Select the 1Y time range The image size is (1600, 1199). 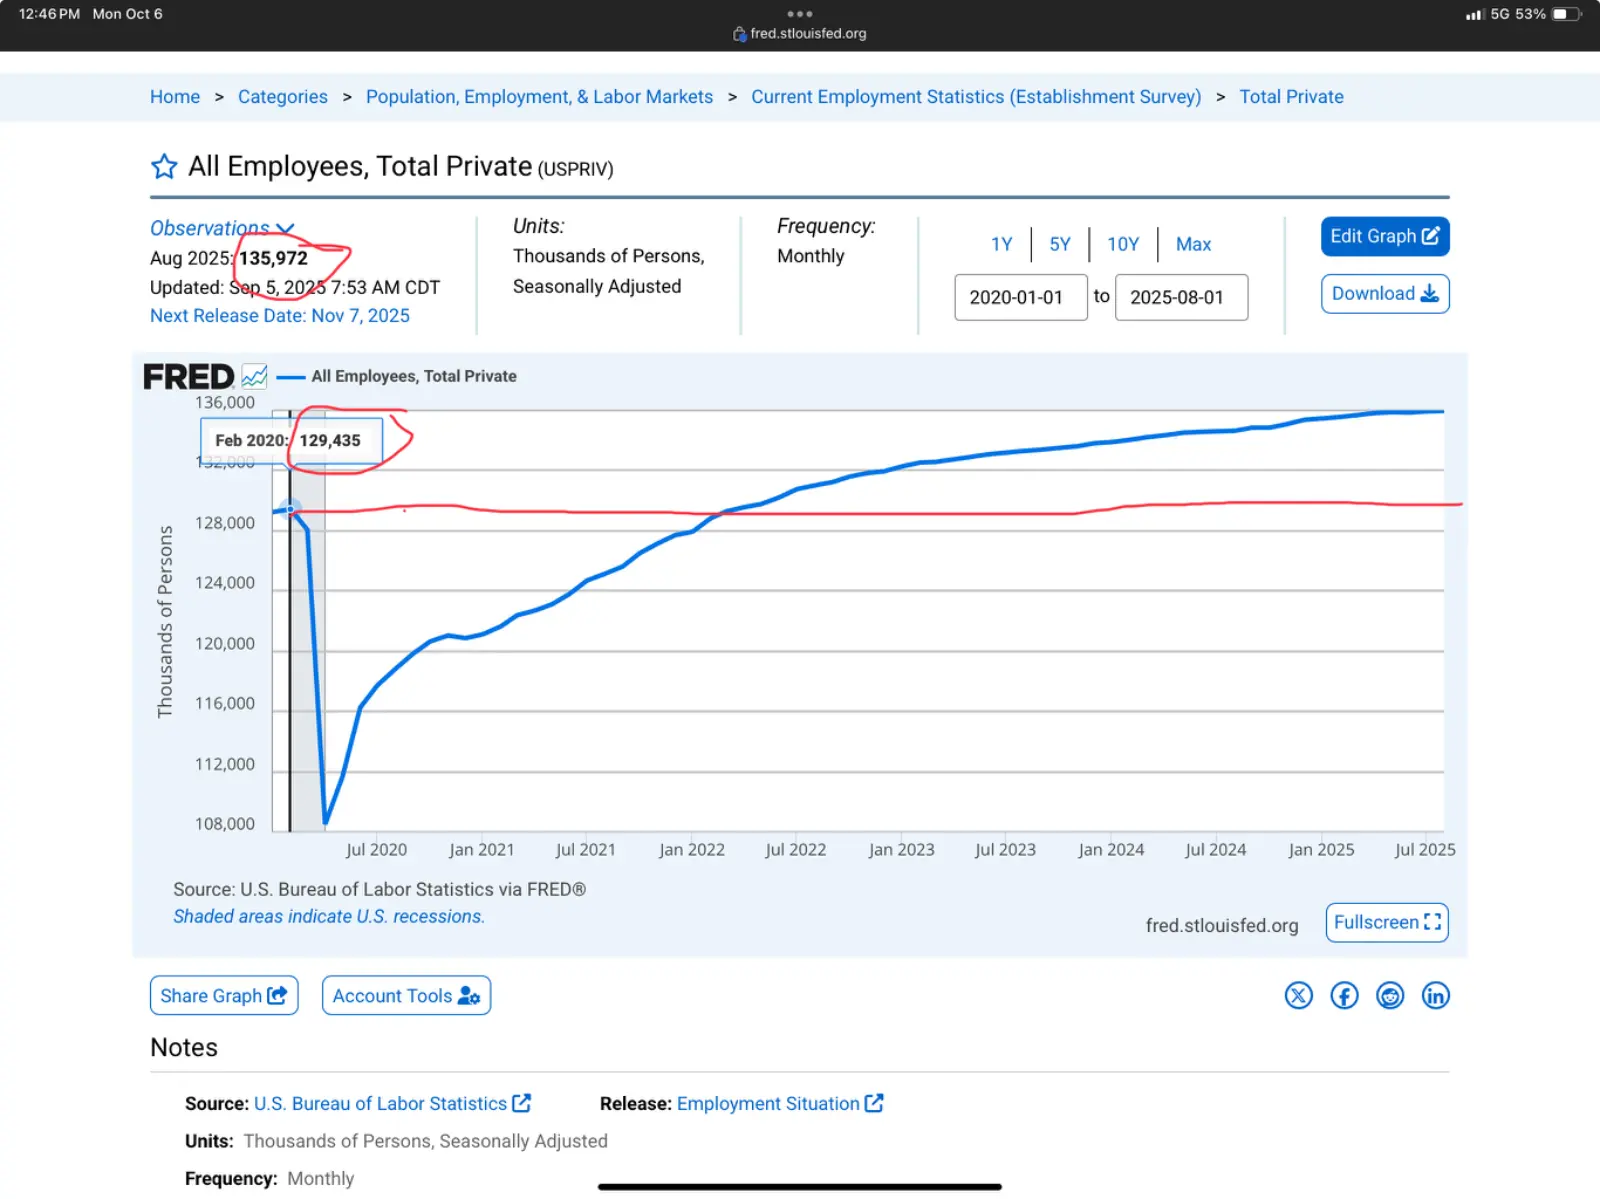tap(1001, 244)
